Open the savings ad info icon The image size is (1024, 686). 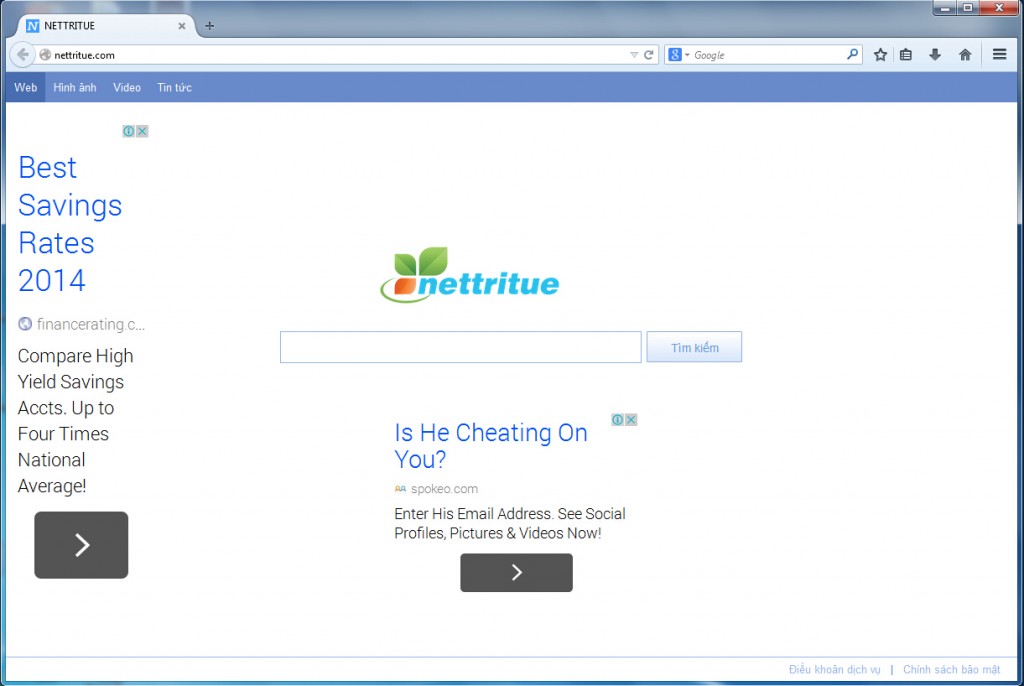(x=129, y=131)
